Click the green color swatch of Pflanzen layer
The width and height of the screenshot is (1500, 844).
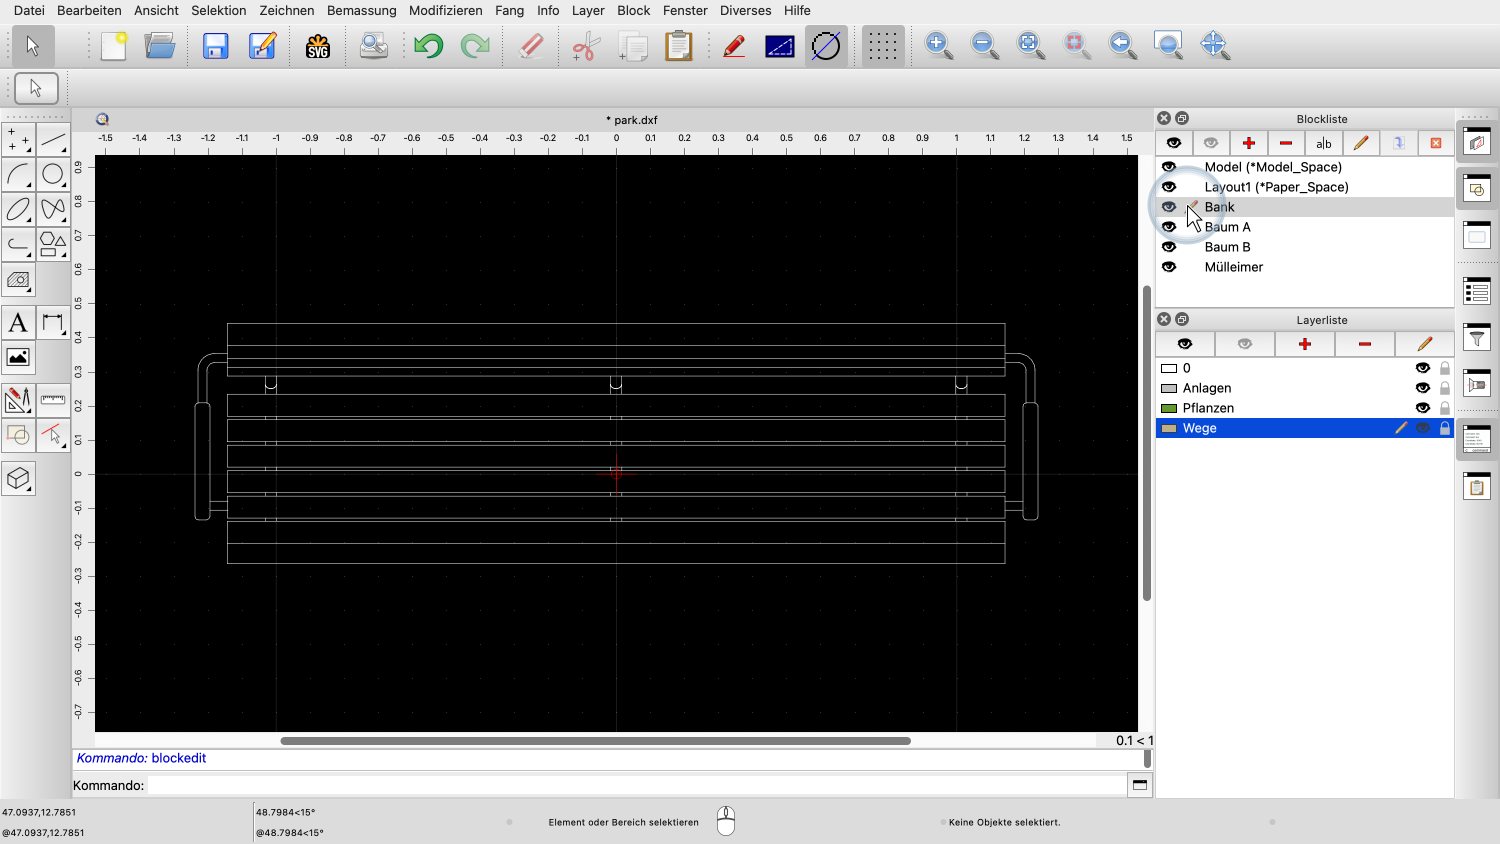point(1168,407)
